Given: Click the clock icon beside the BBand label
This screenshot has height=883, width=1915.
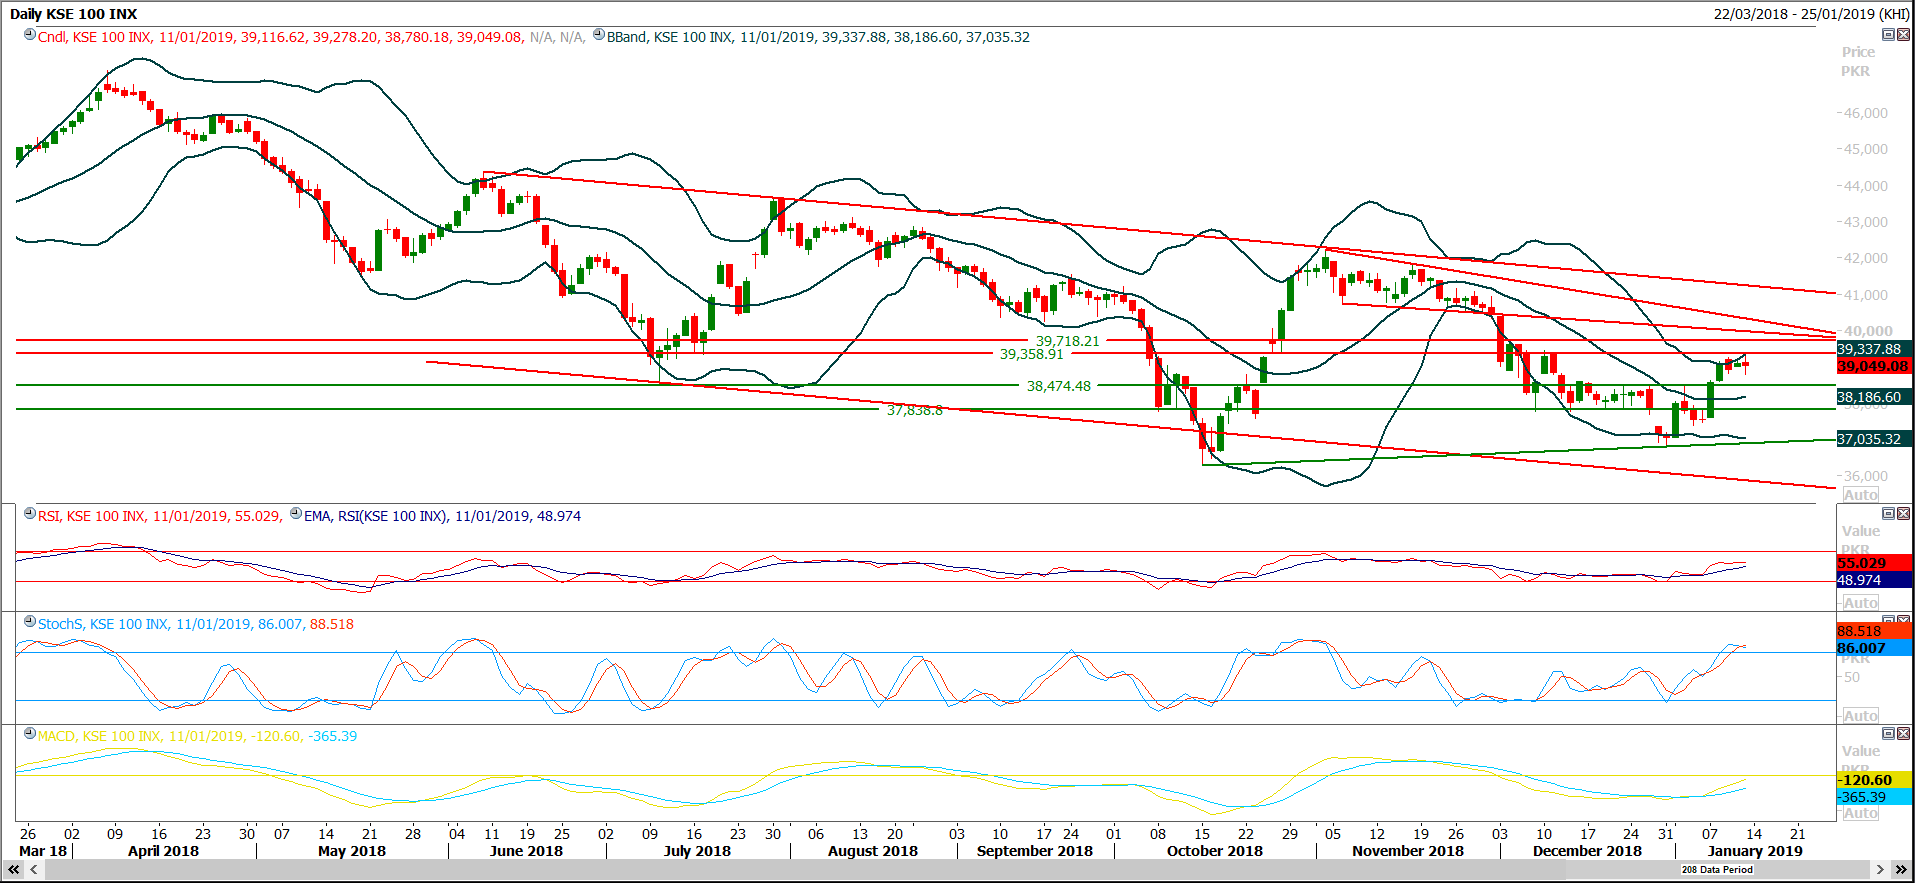Looking at the screenshot, I should (599, 35).
